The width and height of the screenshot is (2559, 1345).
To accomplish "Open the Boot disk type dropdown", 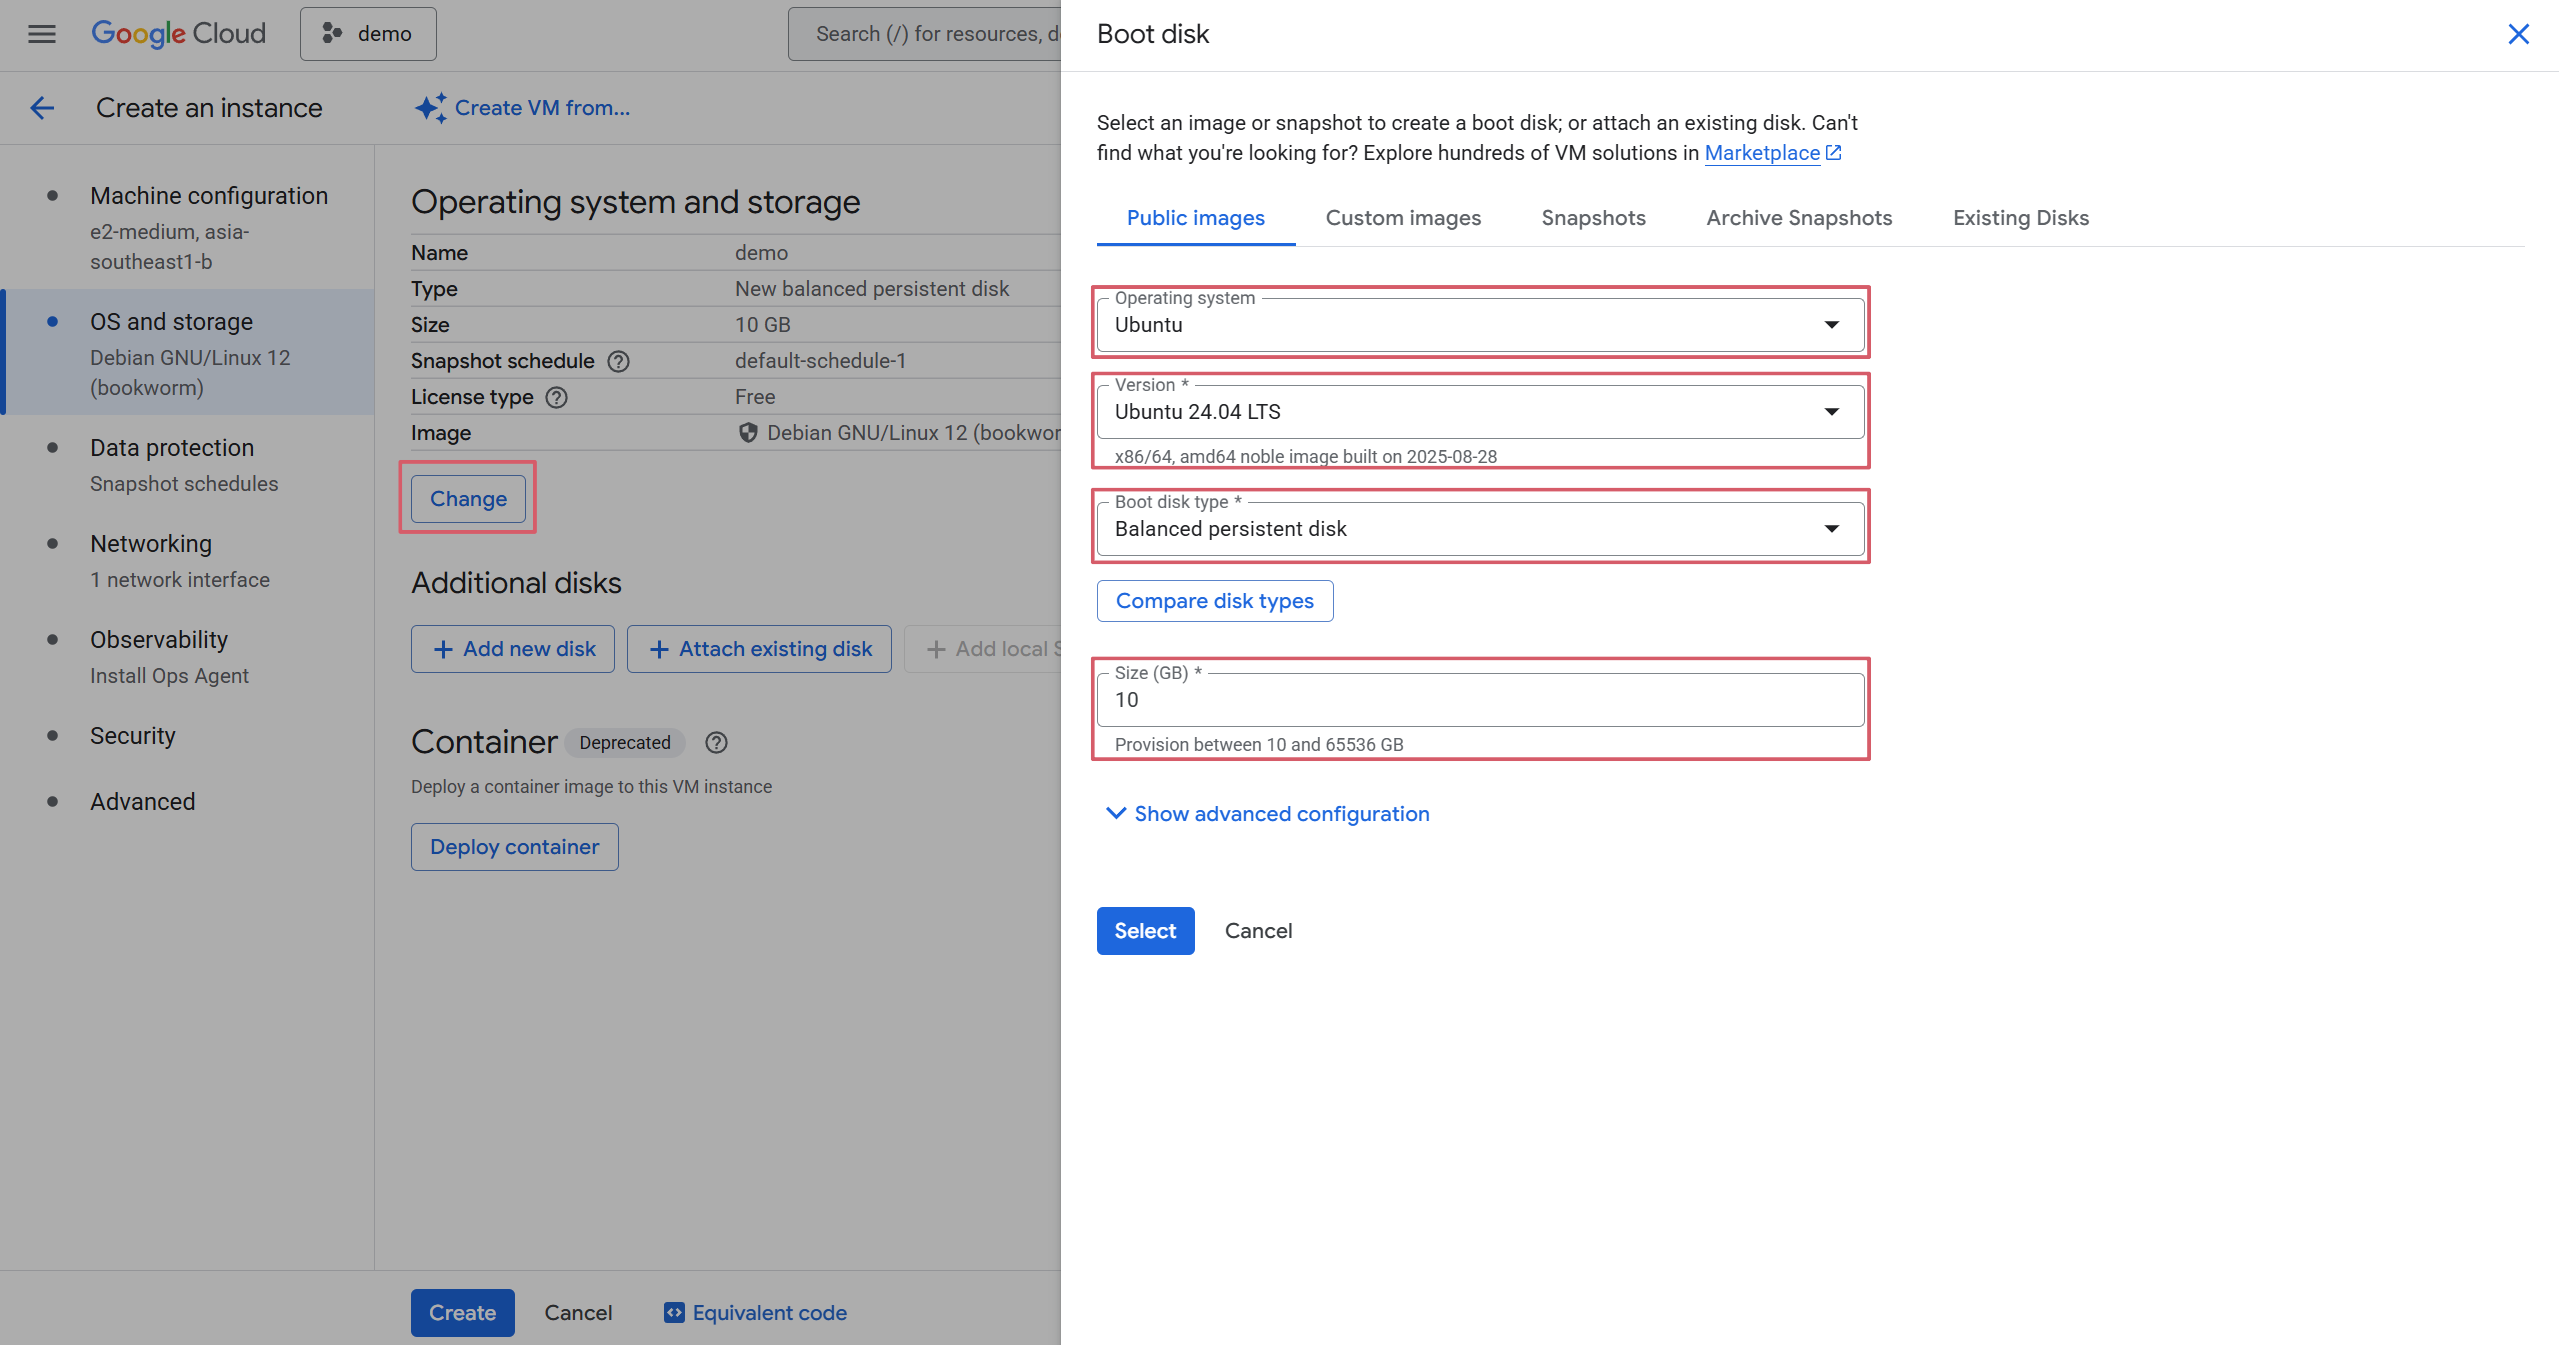I will click(x=1480, y=529).
